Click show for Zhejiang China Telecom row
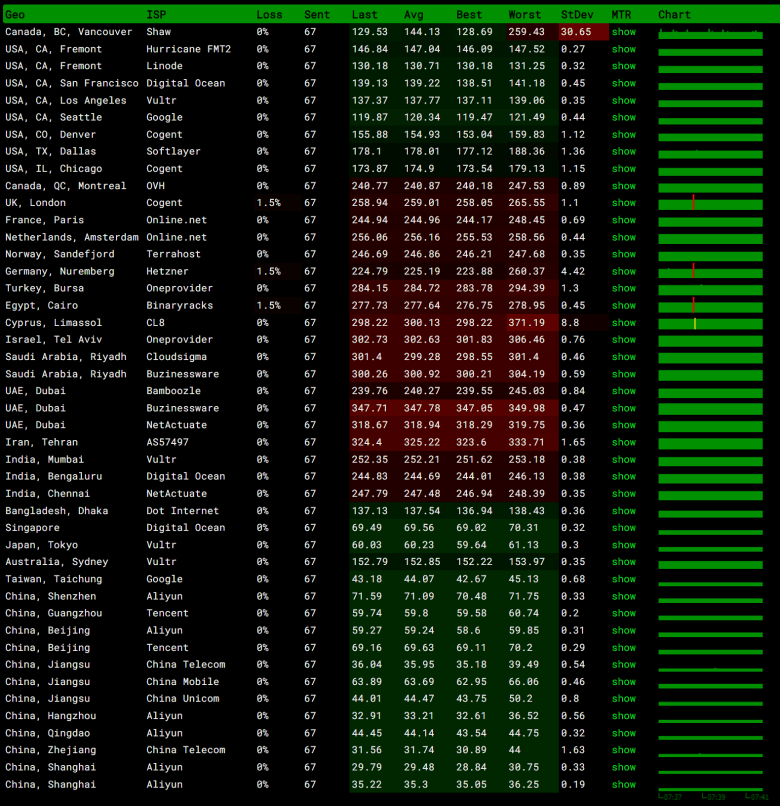780x806 pixels. click(x=623, y=750)
